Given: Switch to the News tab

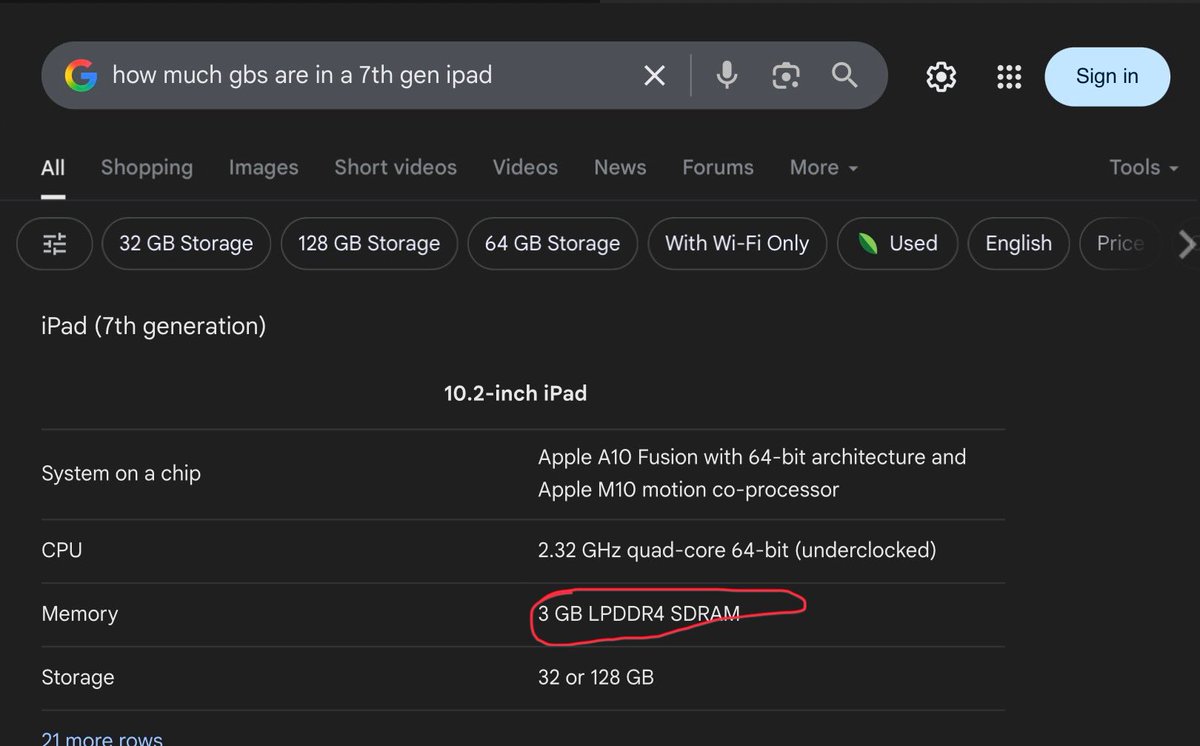Looking at the screenshot, I should point(620,168).
